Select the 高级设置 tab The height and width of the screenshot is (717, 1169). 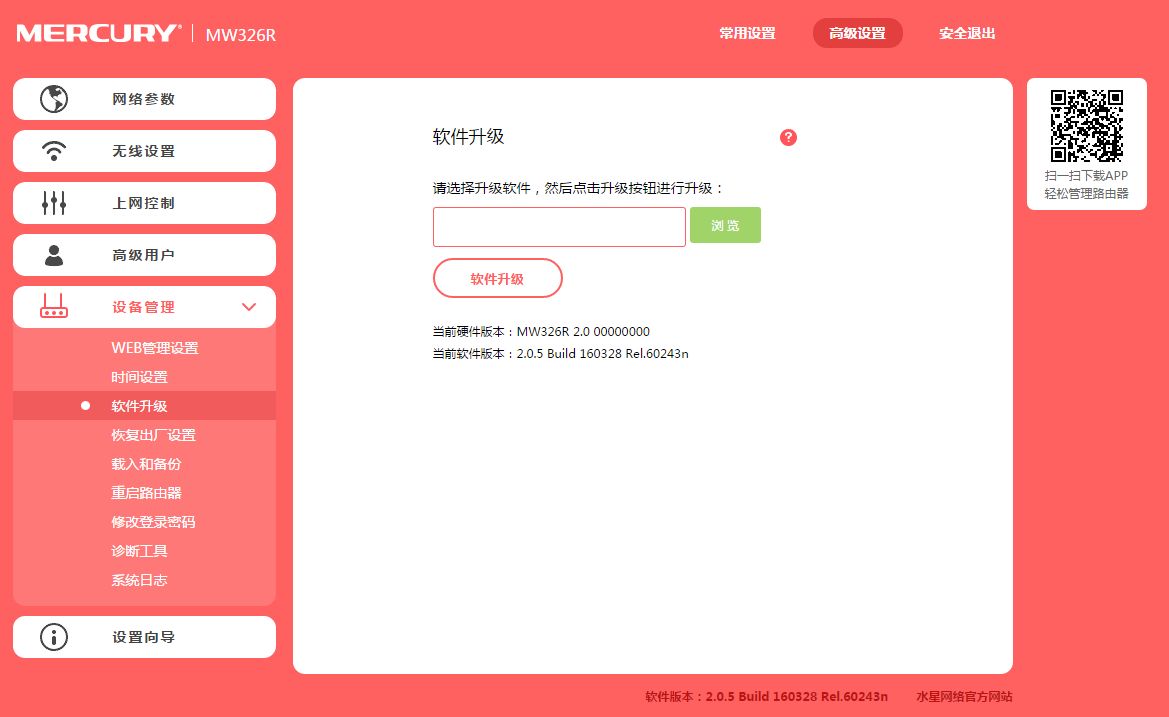pyautogui.click(x=857, y=34)
